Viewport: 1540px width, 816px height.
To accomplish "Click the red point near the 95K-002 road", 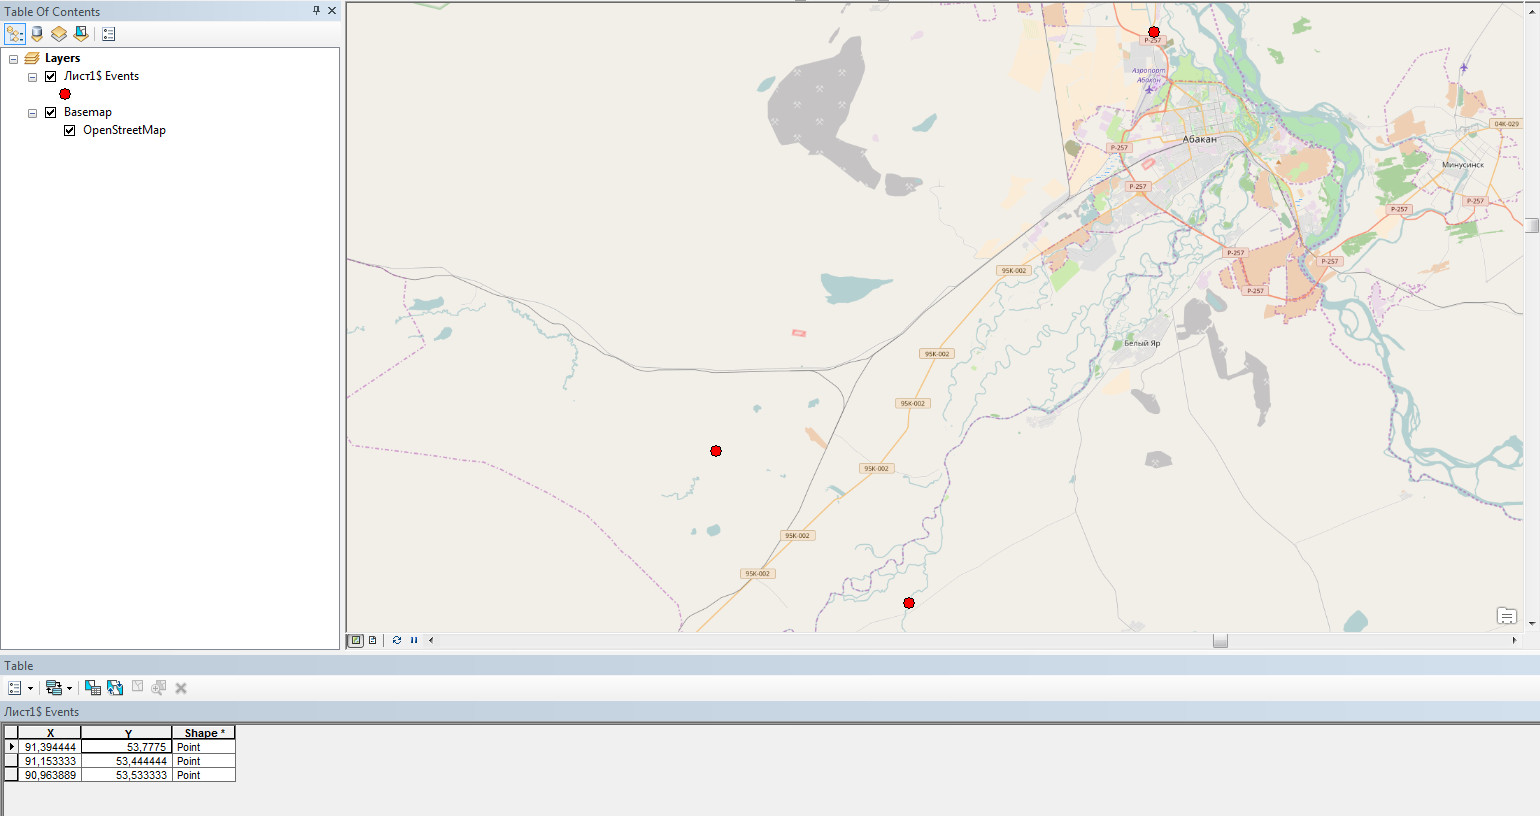I will coord(716,451).
